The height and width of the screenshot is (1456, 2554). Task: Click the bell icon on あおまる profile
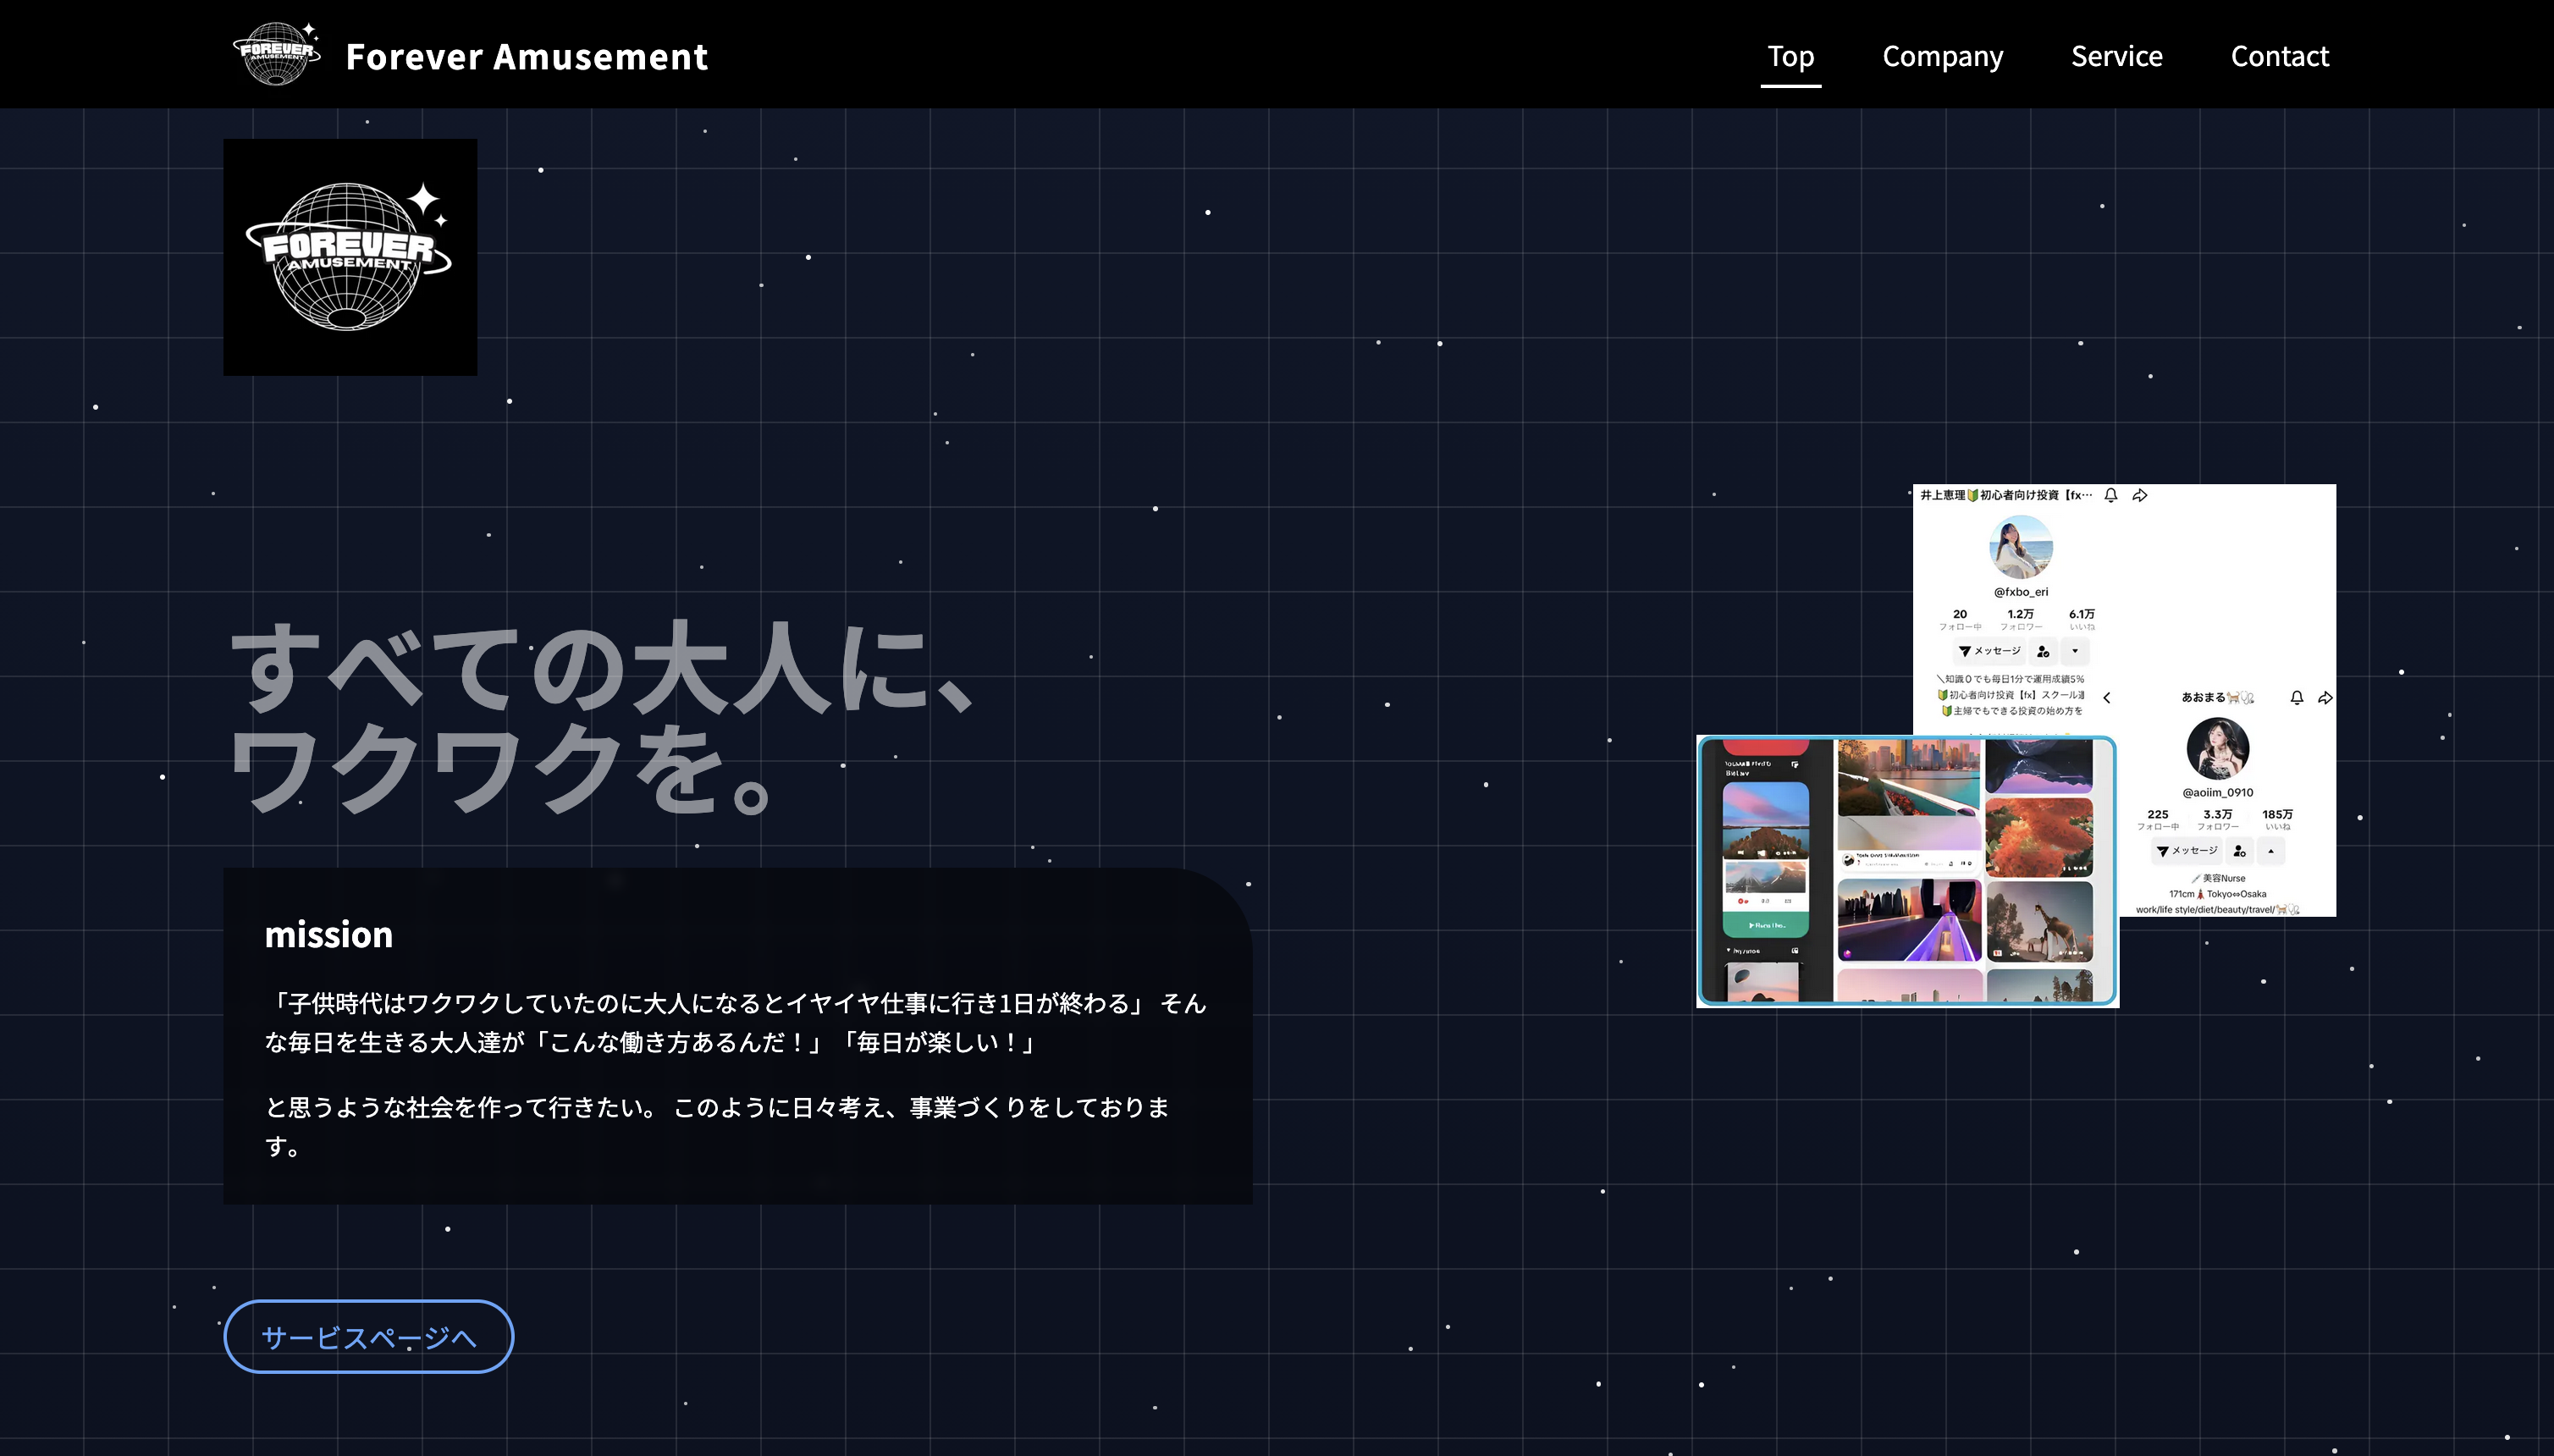(x=2297, y=697)
